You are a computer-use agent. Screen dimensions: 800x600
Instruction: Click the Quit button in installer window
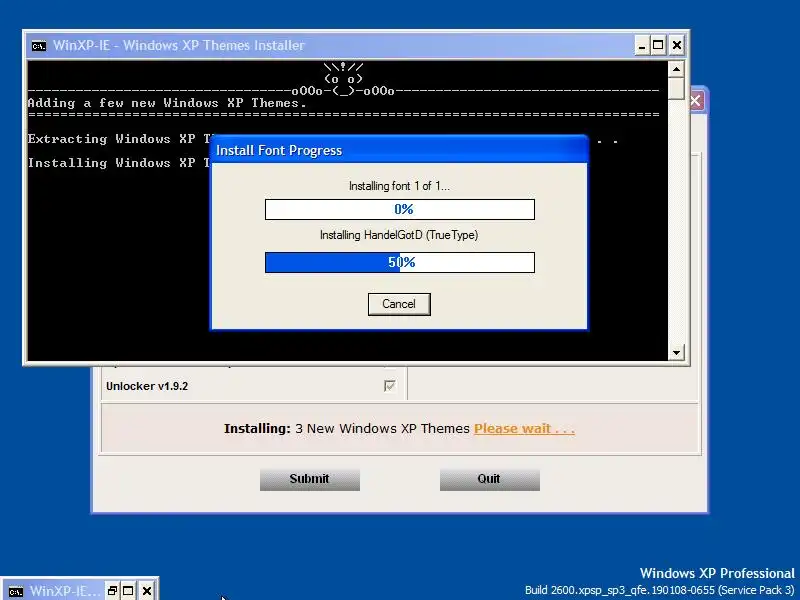click(489, 480)
